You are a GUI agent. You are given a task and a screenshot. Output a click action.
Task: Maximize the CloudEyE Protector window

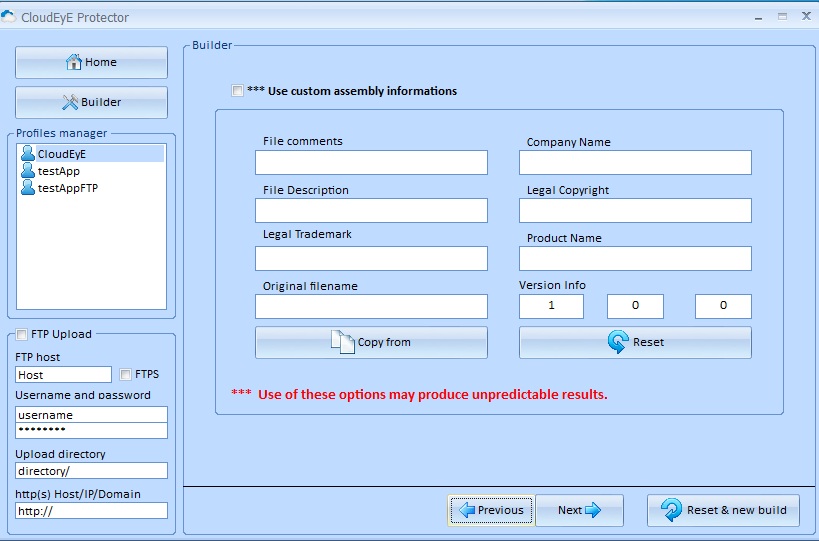click(782, 17)
